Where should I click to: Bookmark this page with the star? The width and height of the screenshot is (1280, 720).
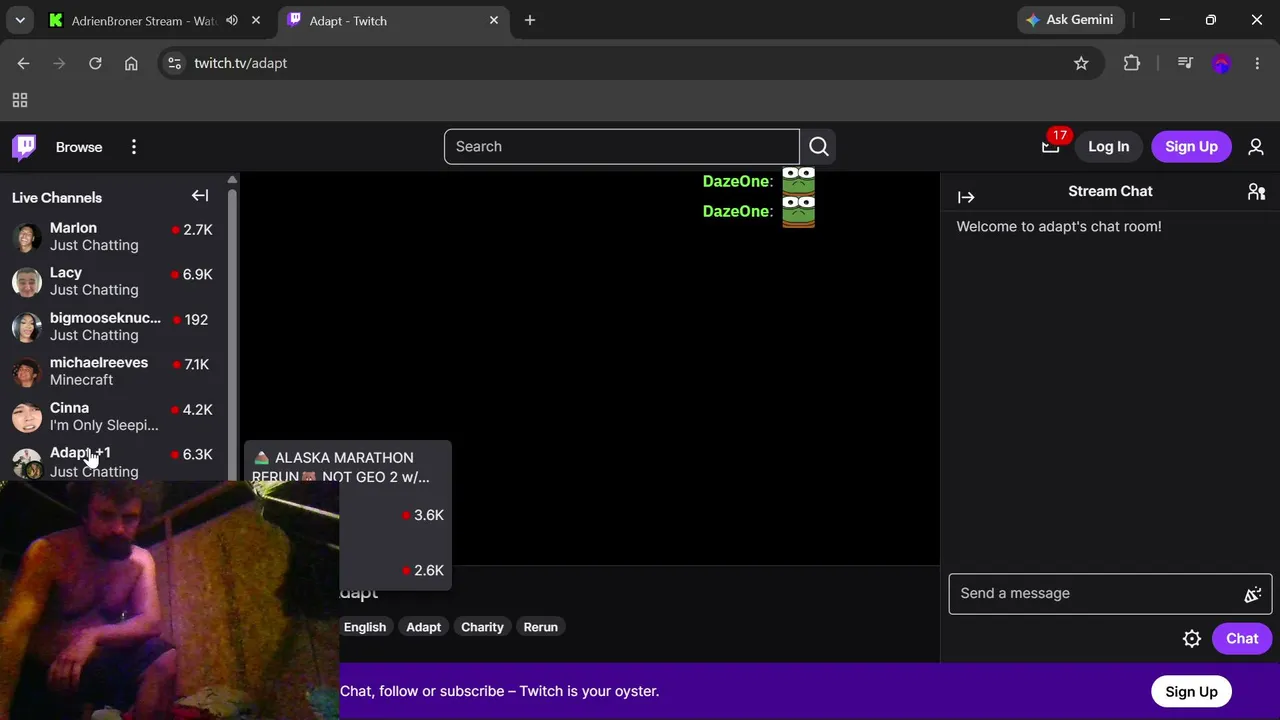pos(1081,63)
